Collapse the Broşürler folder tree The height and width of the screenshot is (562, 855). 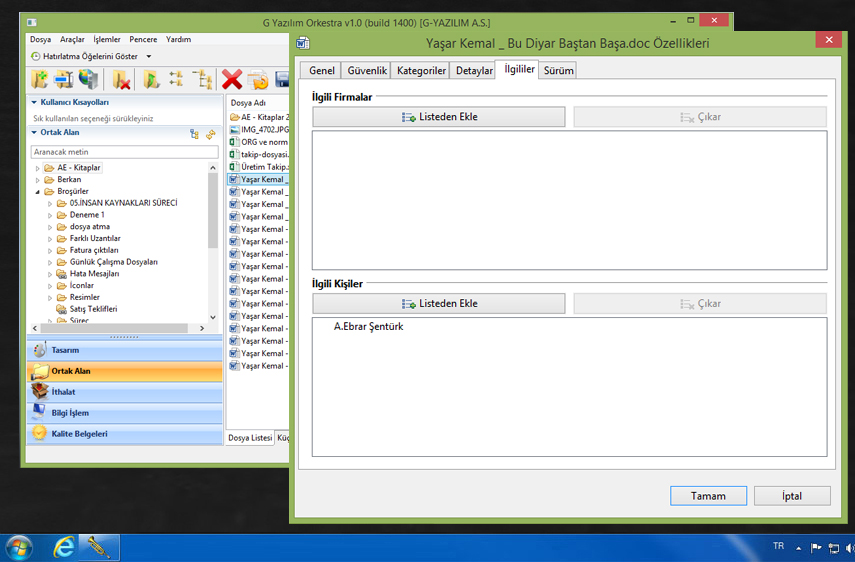[38, 191]
